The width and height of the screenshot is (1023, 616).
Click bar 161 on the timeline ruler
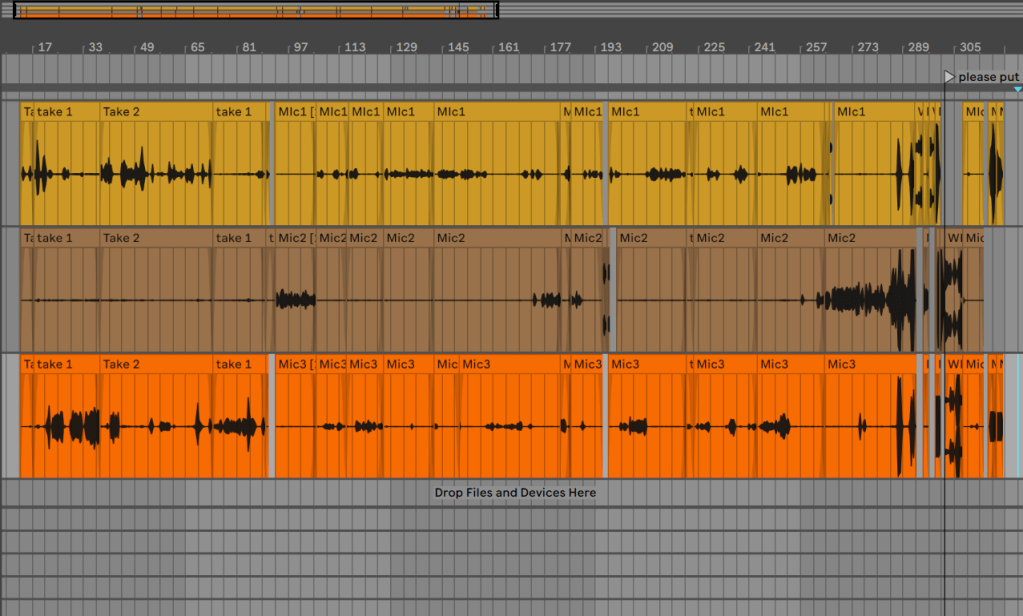(x=508, y=47)
